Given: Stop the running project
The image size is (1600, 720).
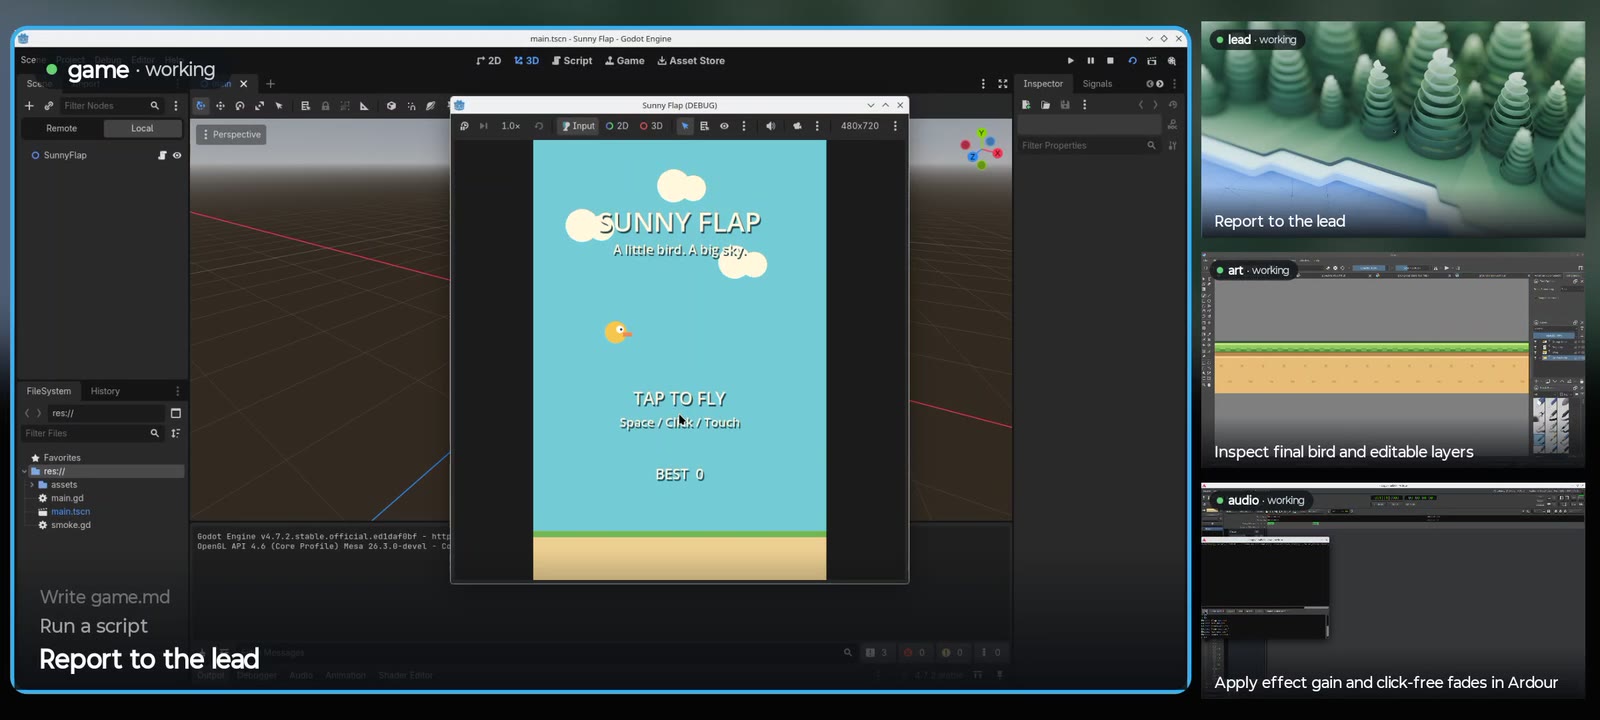Looking at the screenshot, I should (x=1110, y=61).
